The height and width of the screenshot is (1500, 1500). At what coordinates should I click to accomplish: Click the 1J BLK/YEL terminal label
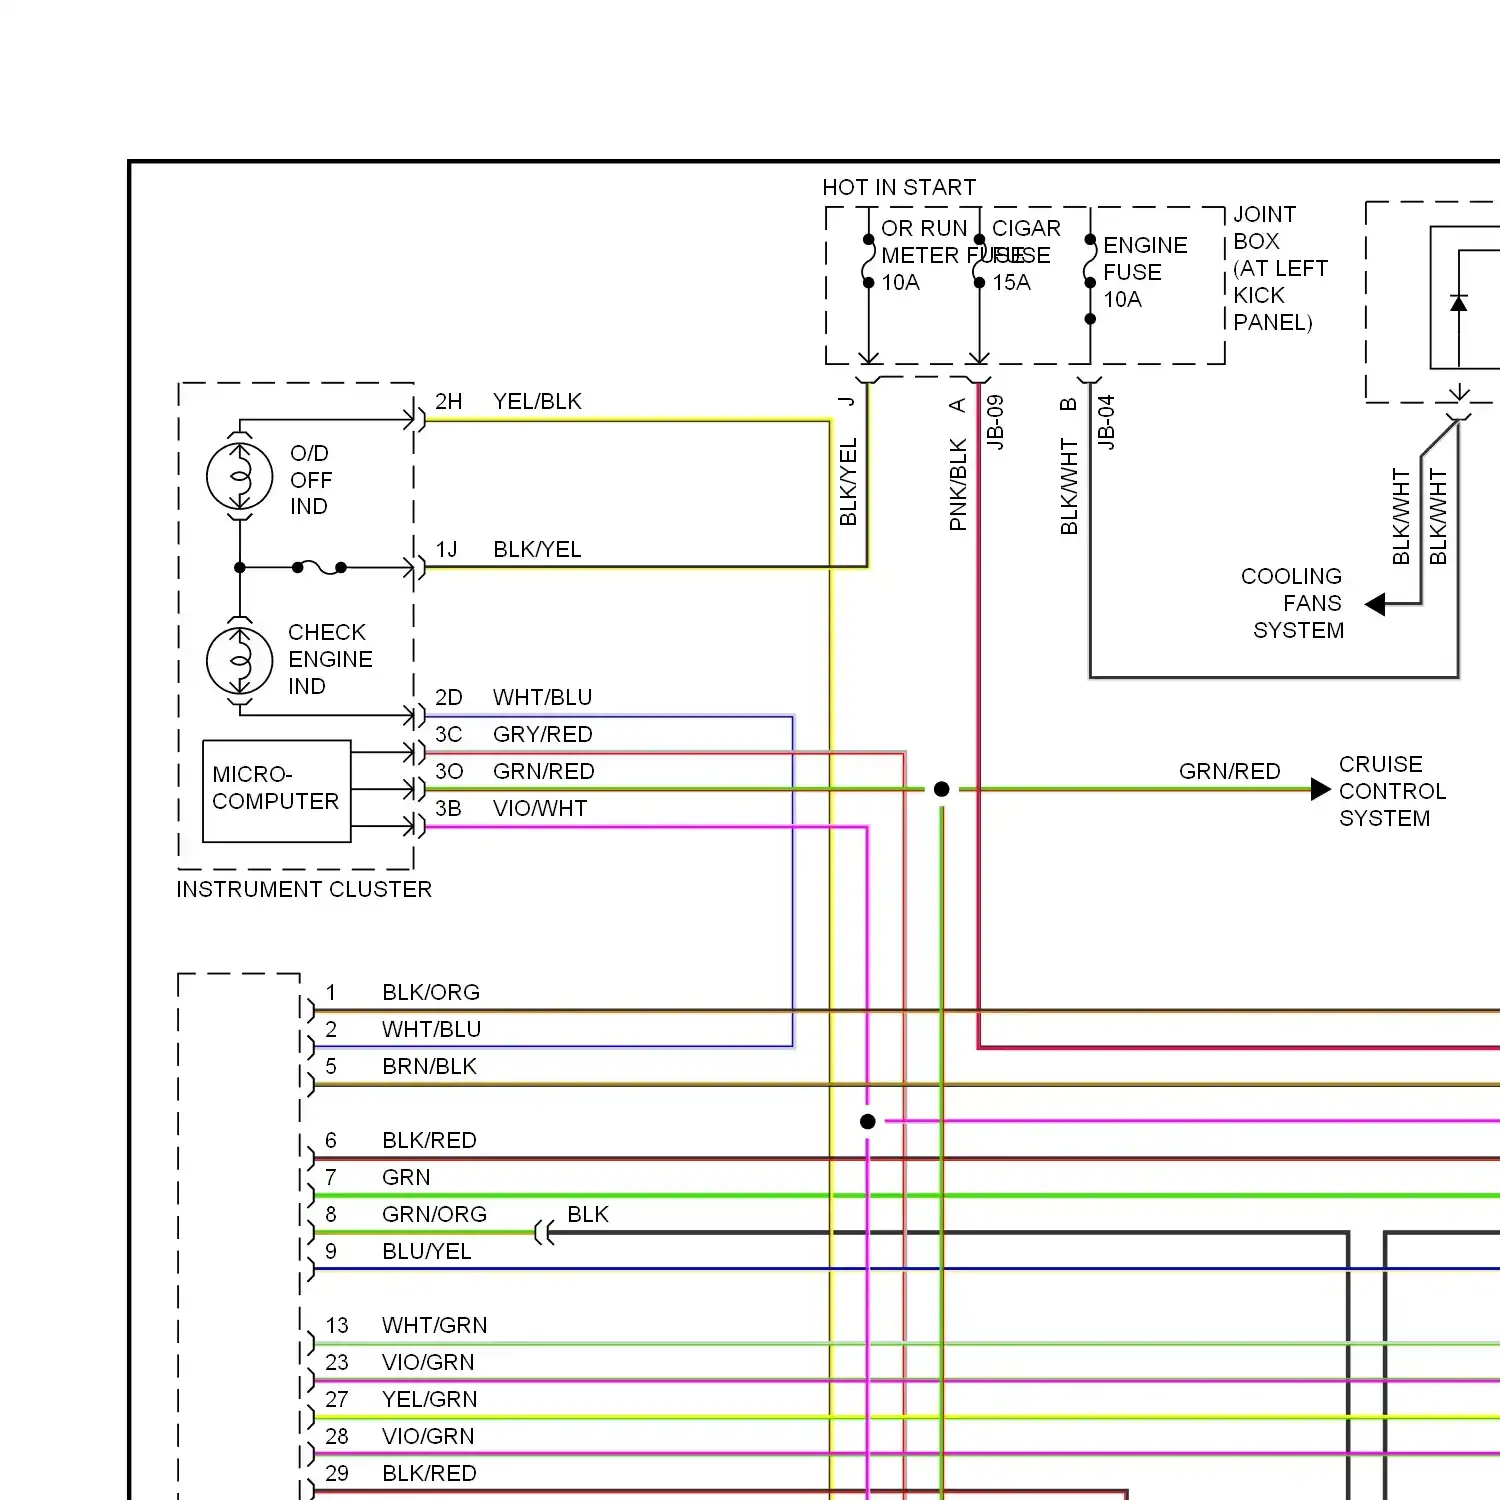click(x=508, y=550)
